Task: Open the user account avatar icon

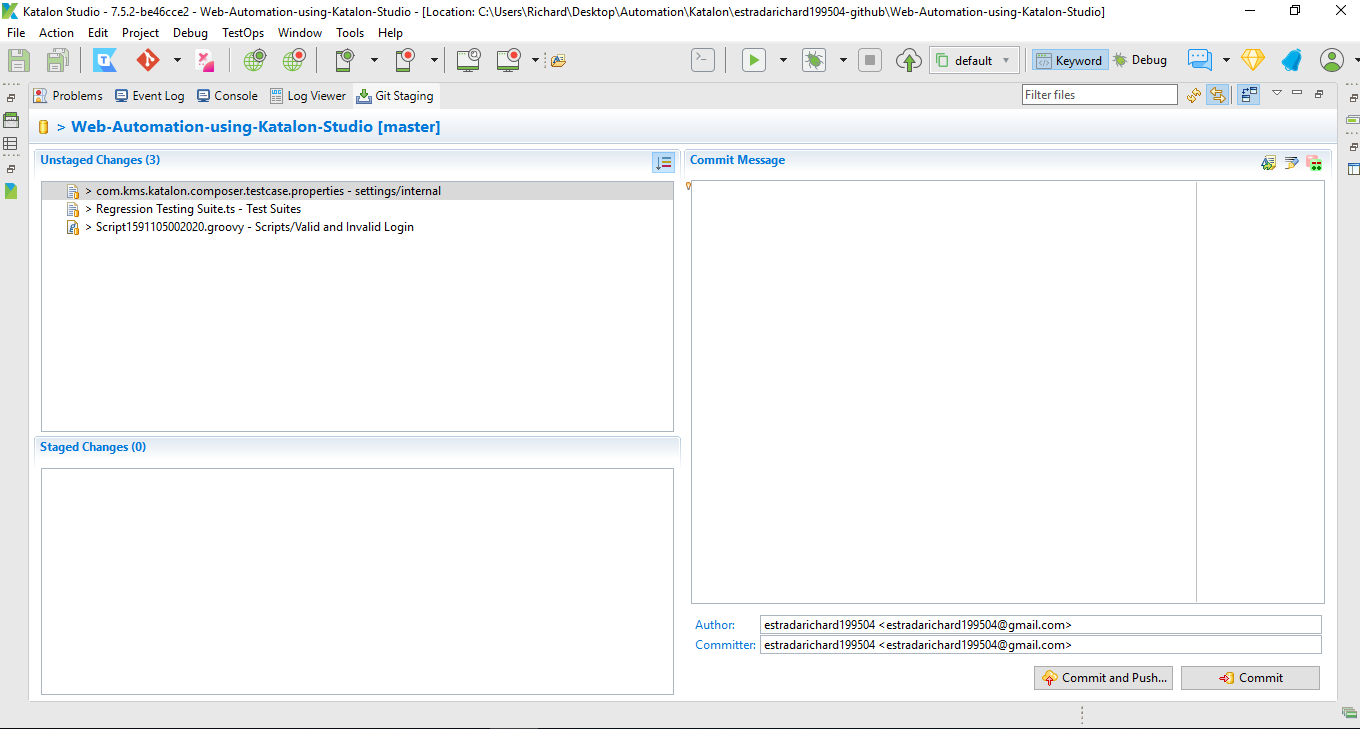Action: point(1332,60)
